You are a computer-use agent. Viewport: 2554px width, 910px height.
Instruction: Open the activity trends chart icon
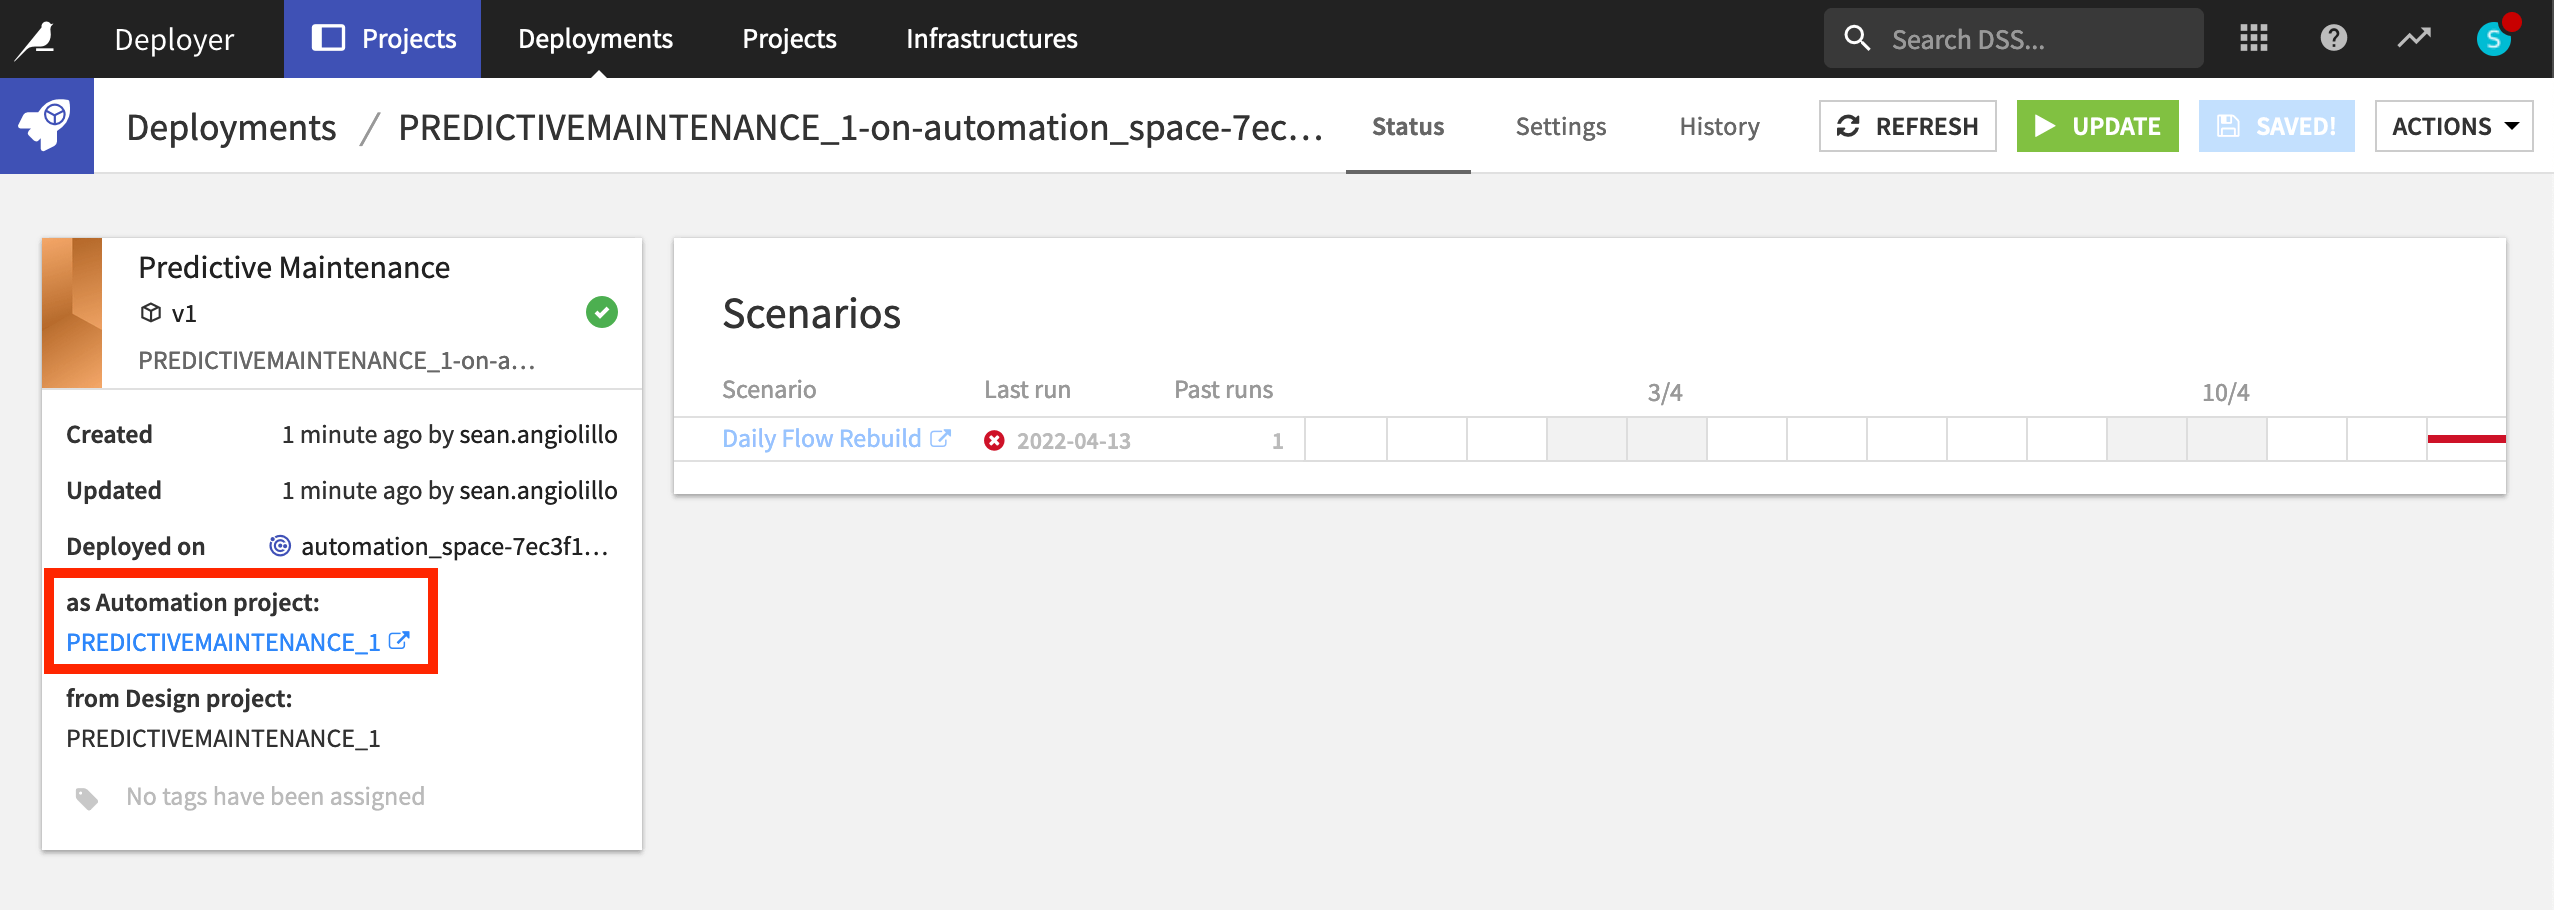[x=2413, y=37]
